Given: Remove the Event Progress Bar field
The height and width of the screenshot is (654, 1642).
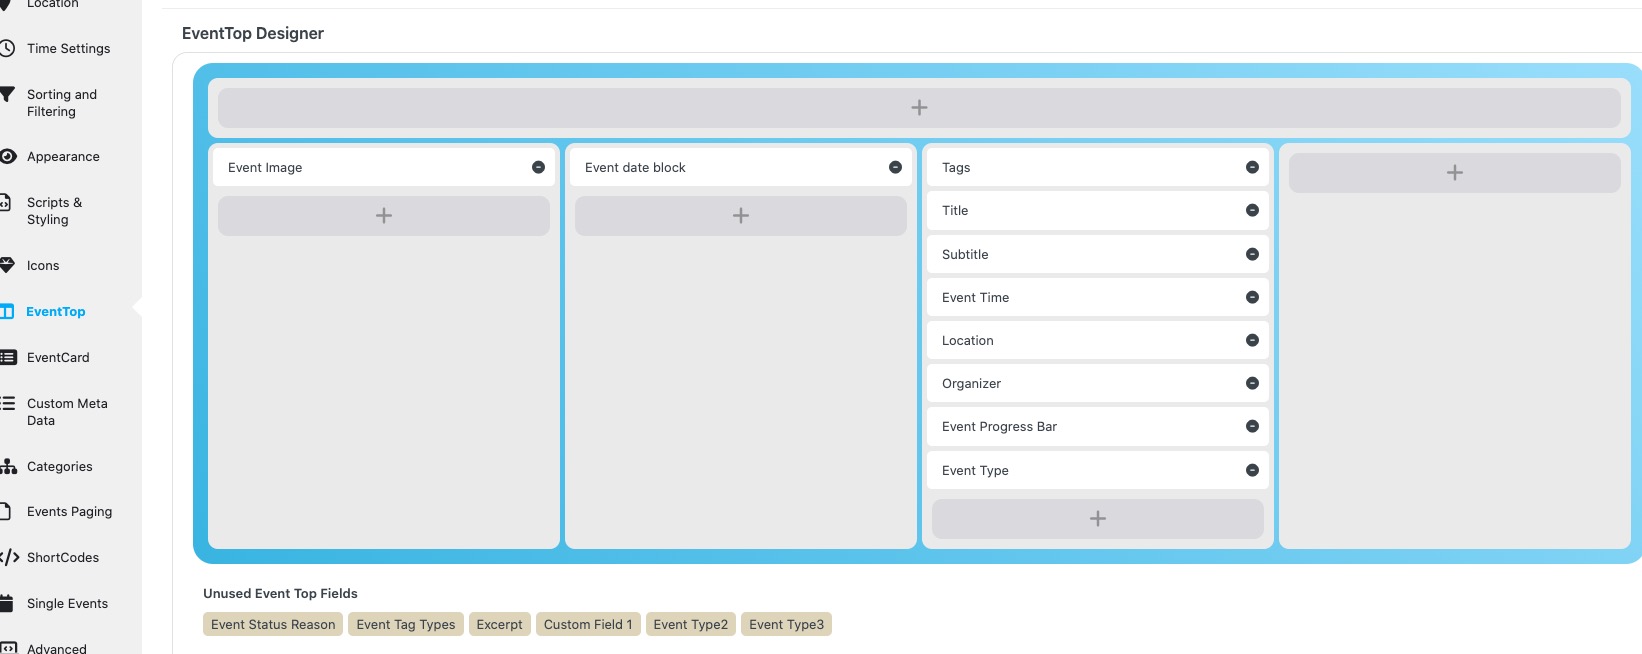Looking at the screenshot, I should [x=1252, y=427].
